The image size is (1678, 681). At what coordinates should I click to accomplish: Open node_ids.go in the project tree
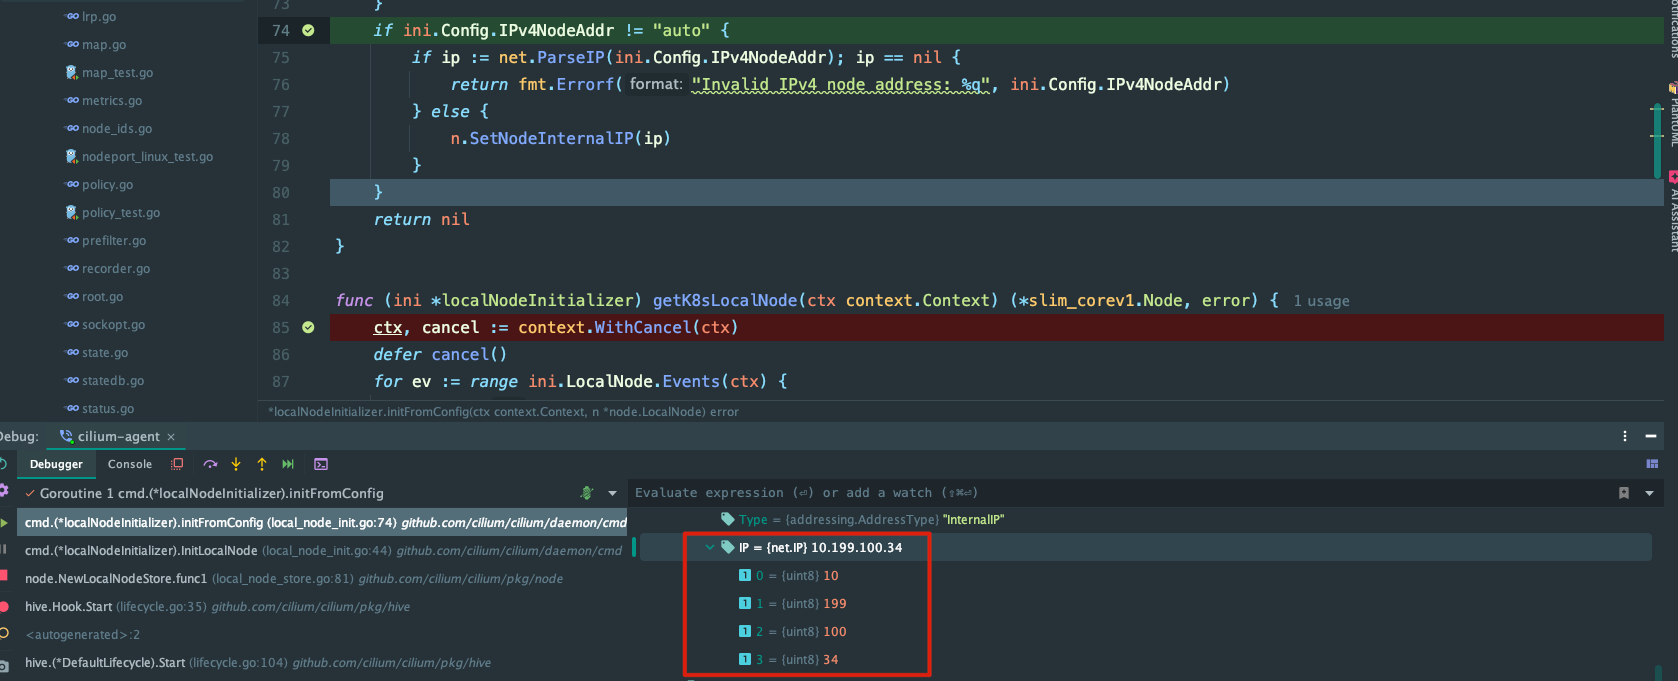[117, 129]
